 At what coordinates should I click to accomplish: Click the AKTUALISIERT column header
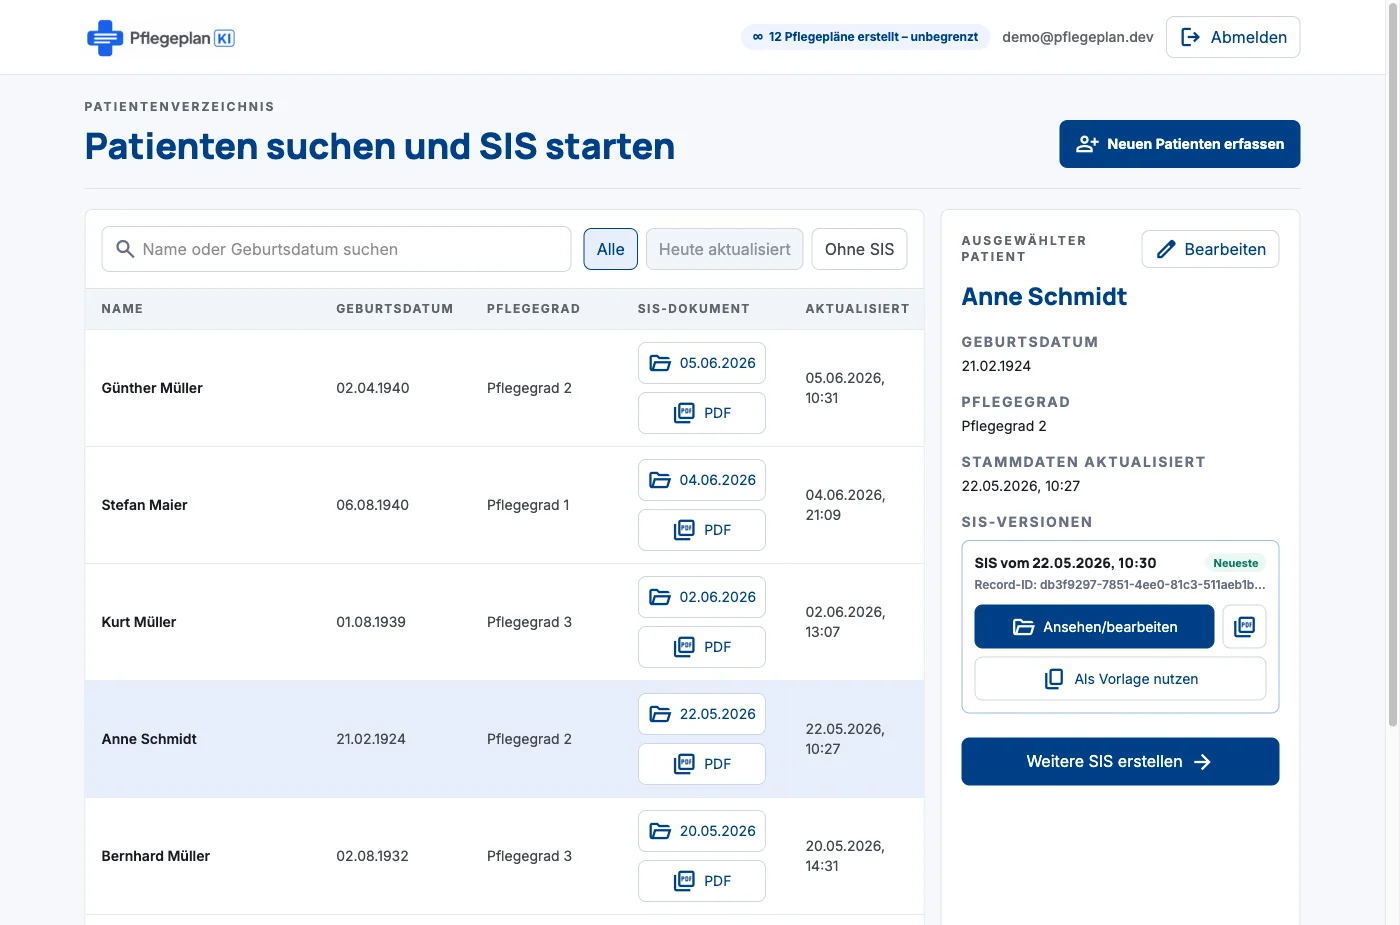tap(858, 309)
